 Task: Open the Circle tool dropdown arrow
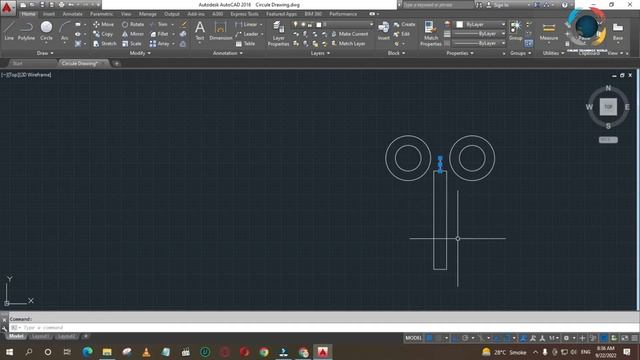tap(46, 42)
